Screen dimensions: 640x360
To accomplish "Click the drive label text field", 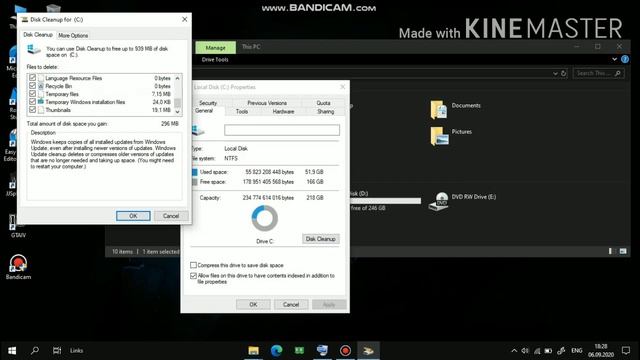I will 282,130.
